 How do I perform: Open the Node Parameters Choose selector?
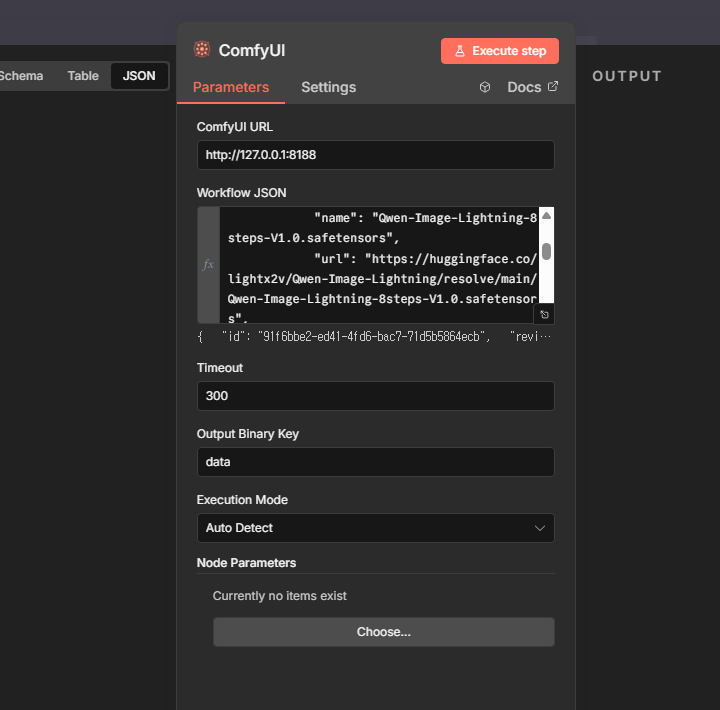(383, 632)
